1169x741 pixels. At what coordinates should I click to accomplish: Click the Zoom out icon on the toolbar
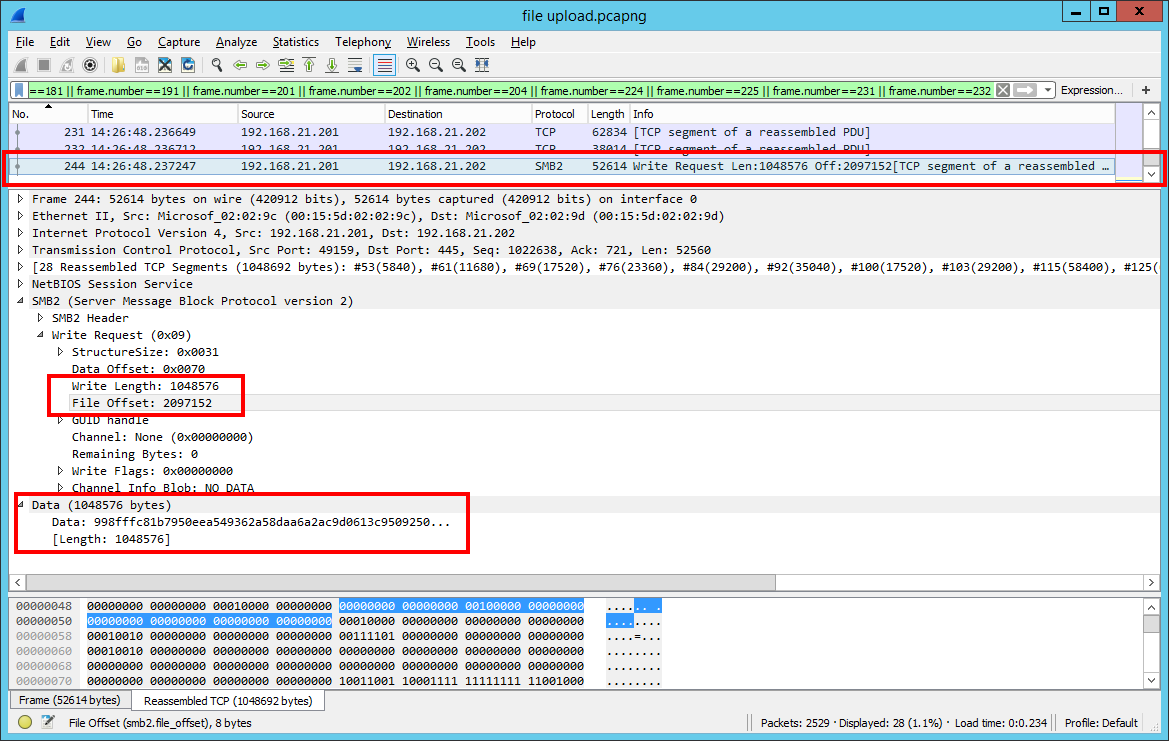pos(435,66)
